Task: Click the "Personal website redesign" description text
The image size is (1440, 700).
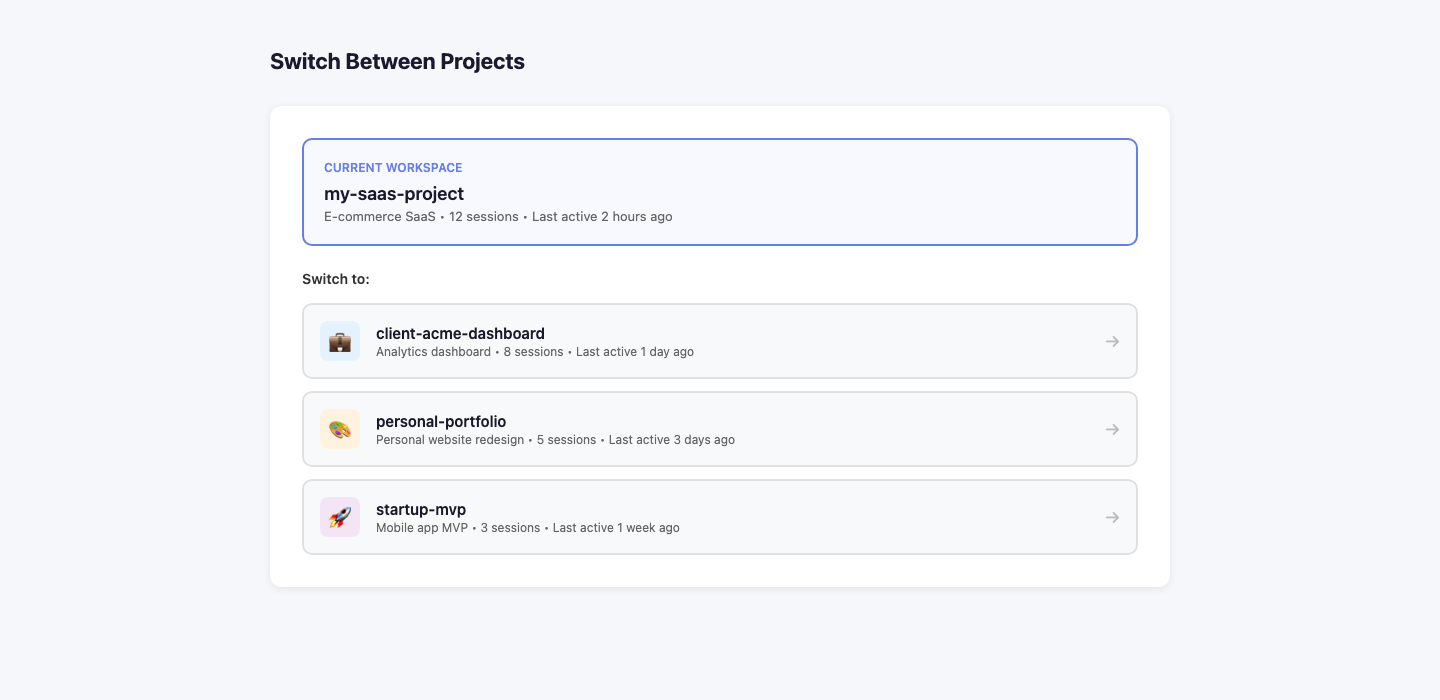Action: tap(450, 440)
